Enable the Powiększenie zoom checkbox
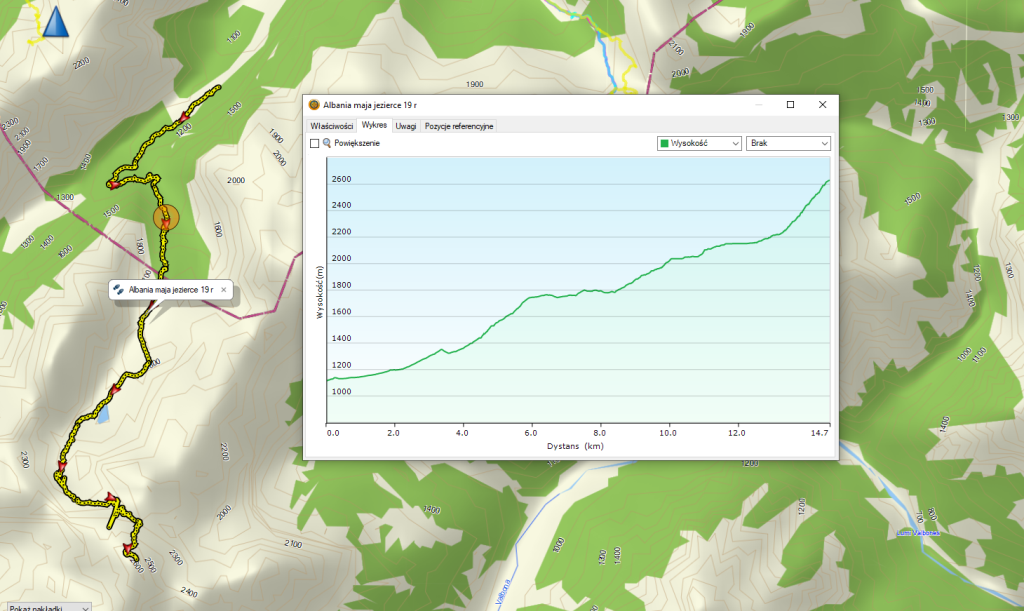 coord(315,144)
